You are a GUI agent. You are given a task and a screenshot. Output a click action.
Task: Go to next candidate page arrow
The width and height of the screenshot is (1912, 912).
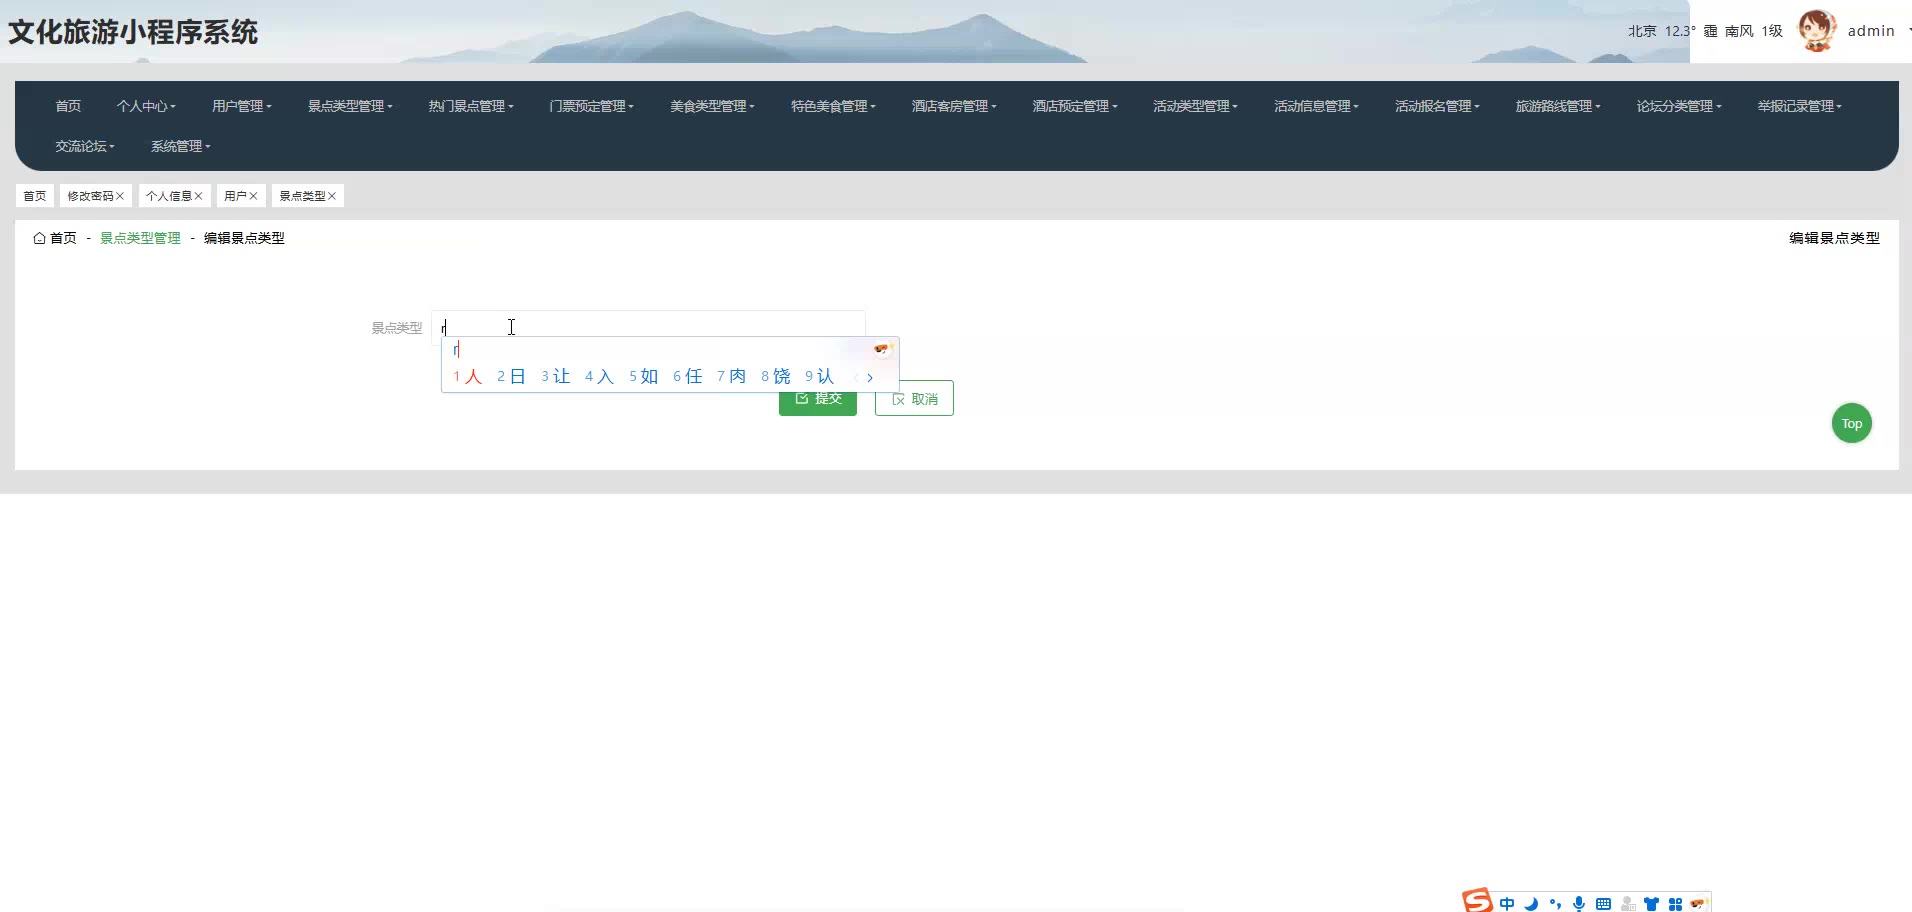(x=870, y=377)
